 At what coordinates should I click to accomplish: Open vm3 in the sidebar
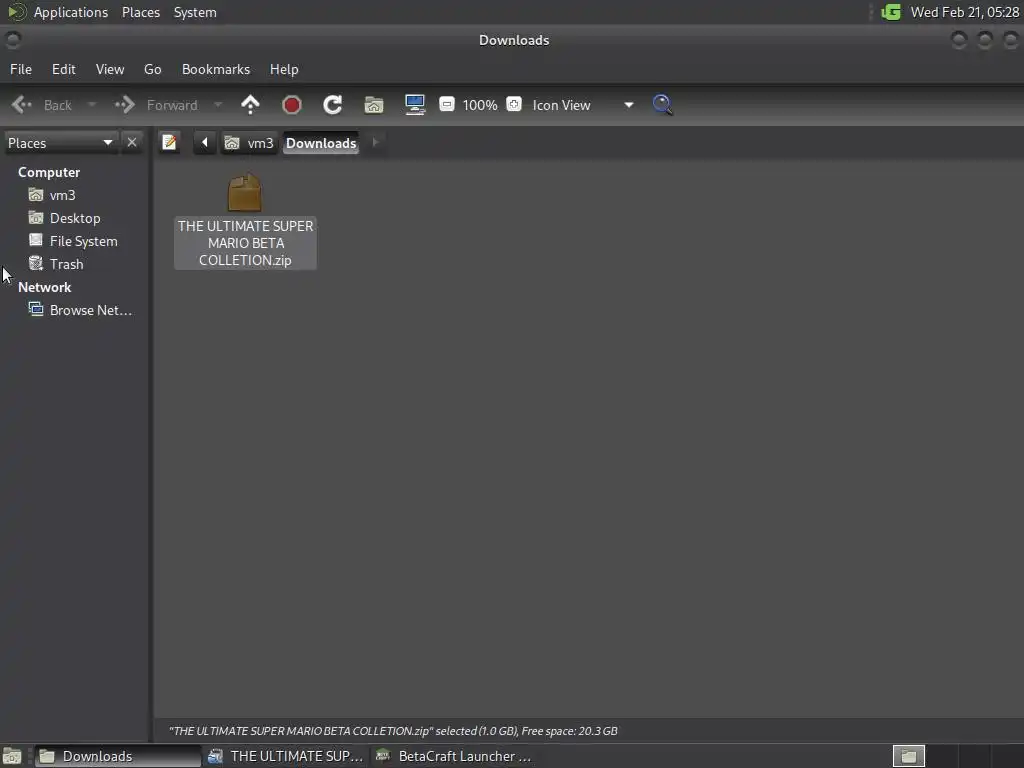click(62, 195)
